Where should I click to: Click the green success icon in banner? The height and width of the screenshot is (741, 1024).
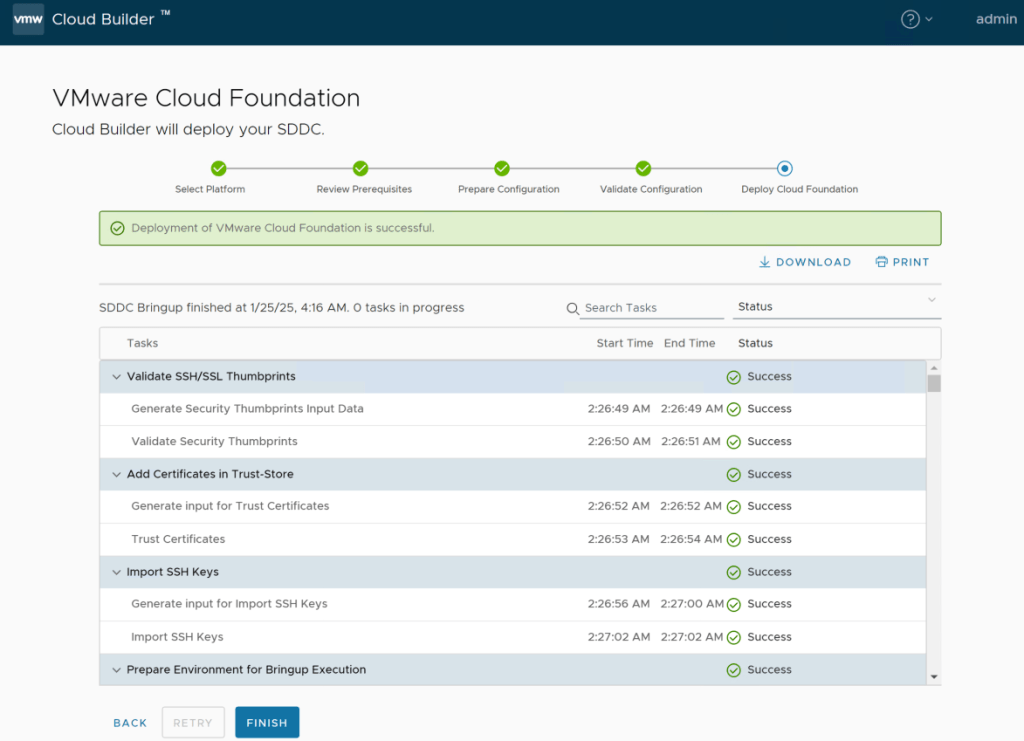119,228
